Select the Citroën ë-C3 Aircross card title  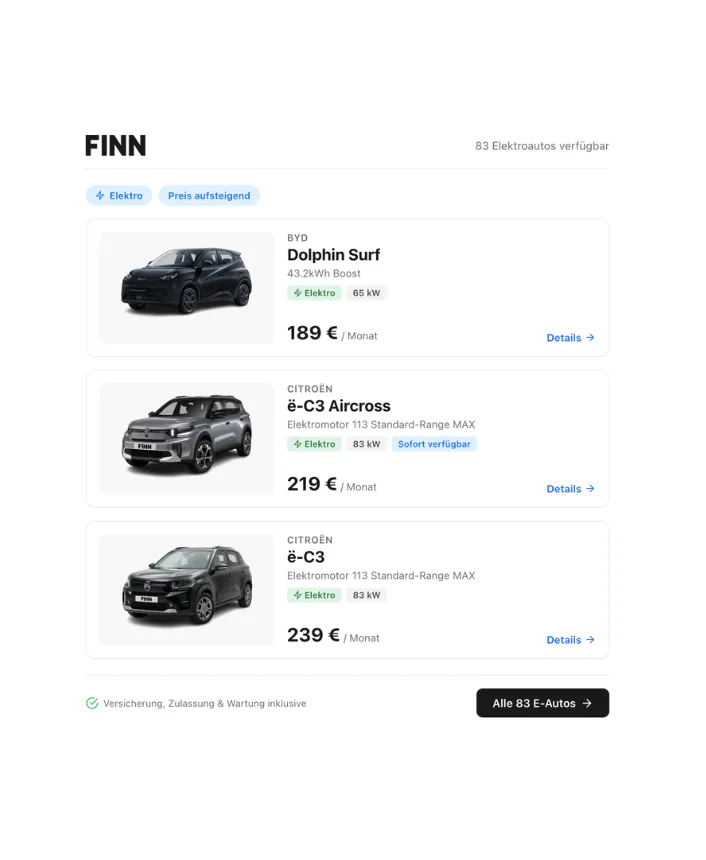tap(339, 406)
